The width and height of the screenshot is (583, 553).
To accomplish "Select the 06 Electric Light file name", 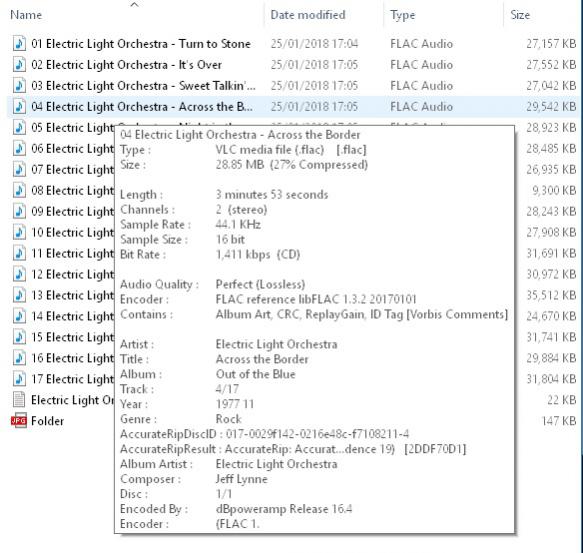I will coord(73,149).
